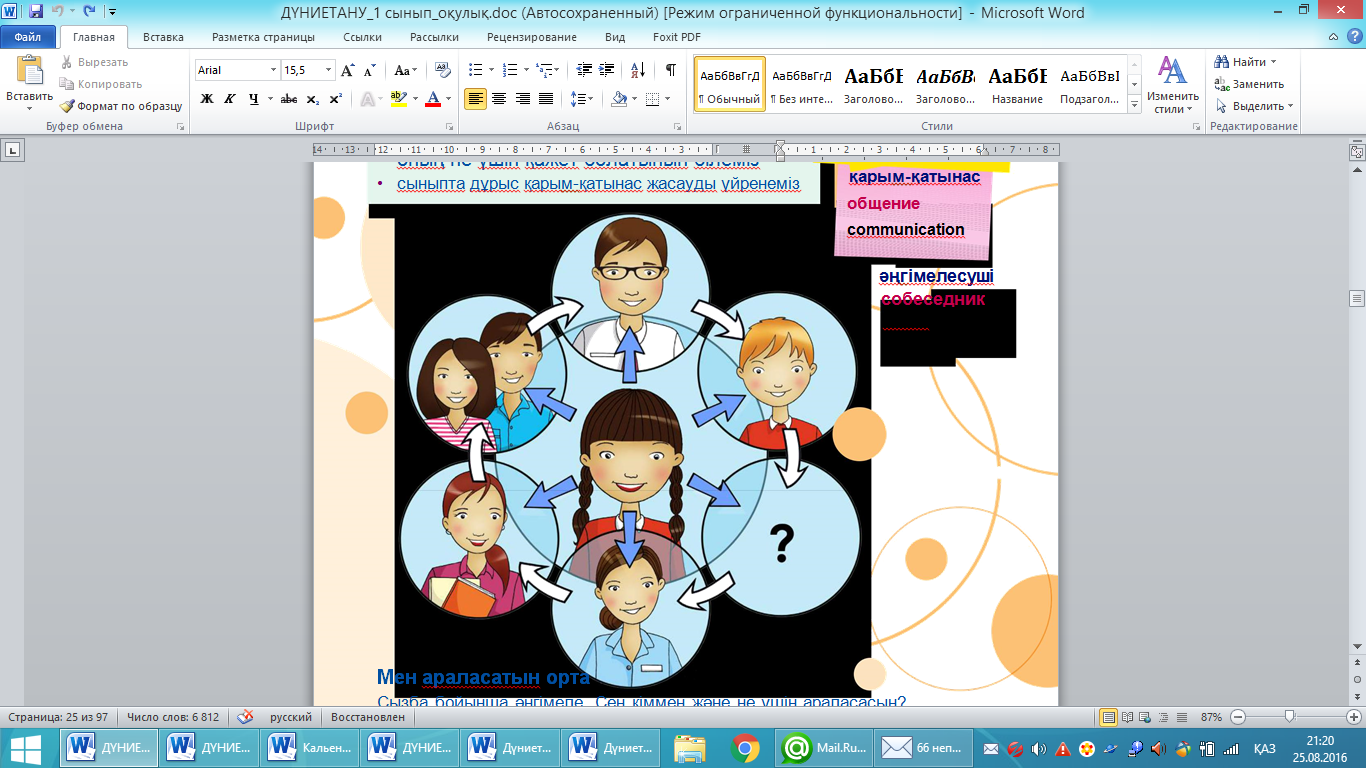Click the Grow Font icon
The height and width of the screenshot is (768, 1366).
point(348,70)
